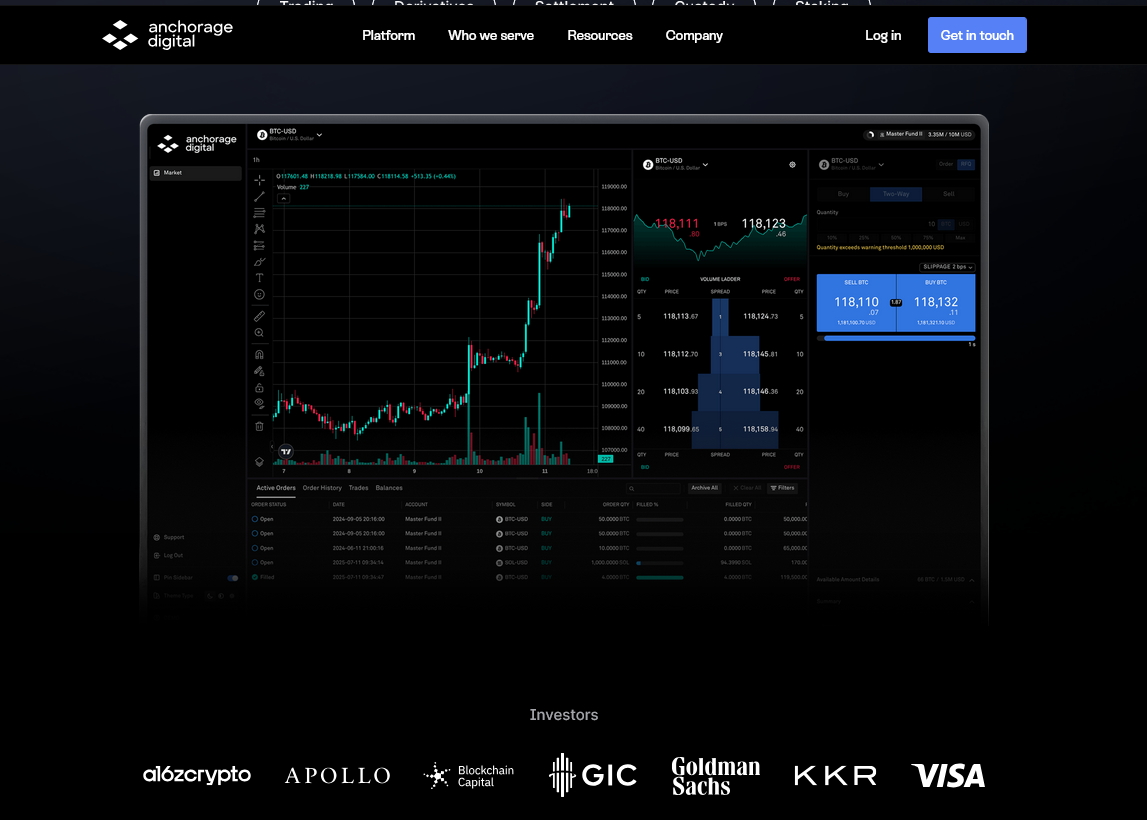
Task: Switch to the Order History tab
Action: pyautogui.click(x=322, y=488)
